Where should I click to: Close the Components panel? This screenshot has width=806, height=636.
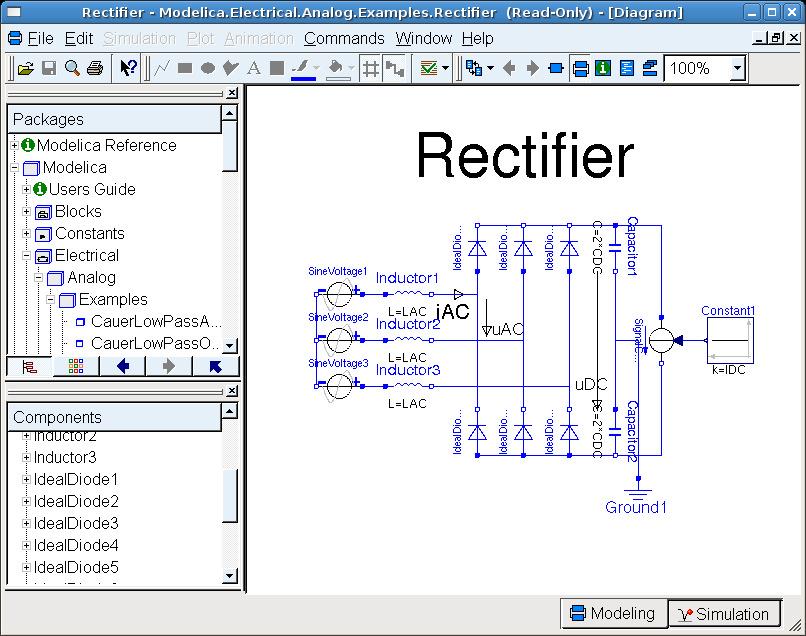pyautogui.click(x=232, y=391)
